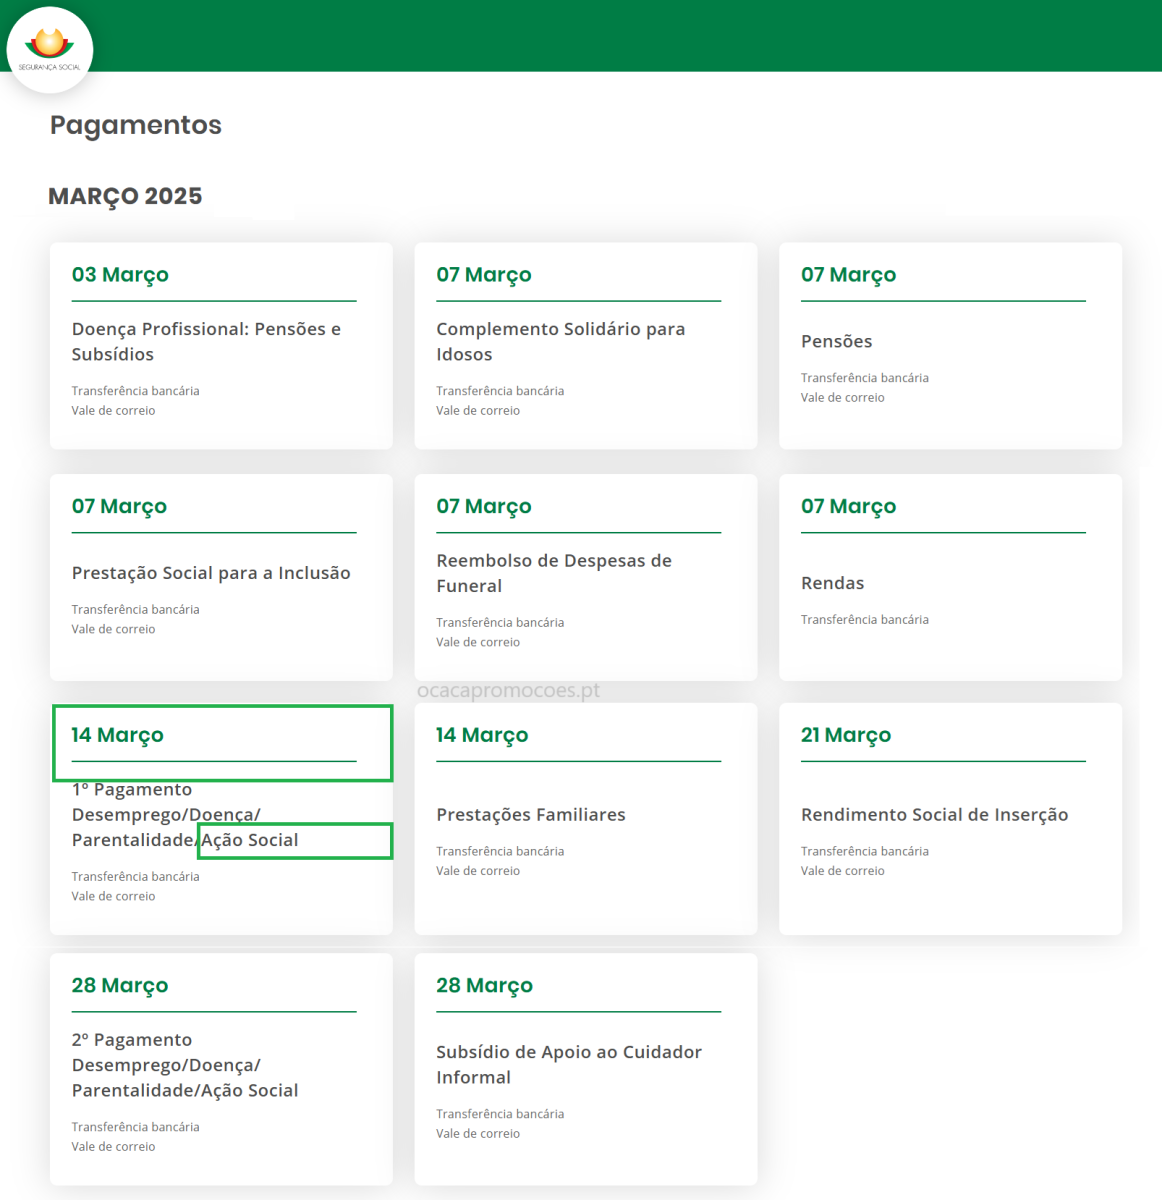Click the Segurança Social logo
This screenshot has width=1162, height=1200.
pos(50,50)
